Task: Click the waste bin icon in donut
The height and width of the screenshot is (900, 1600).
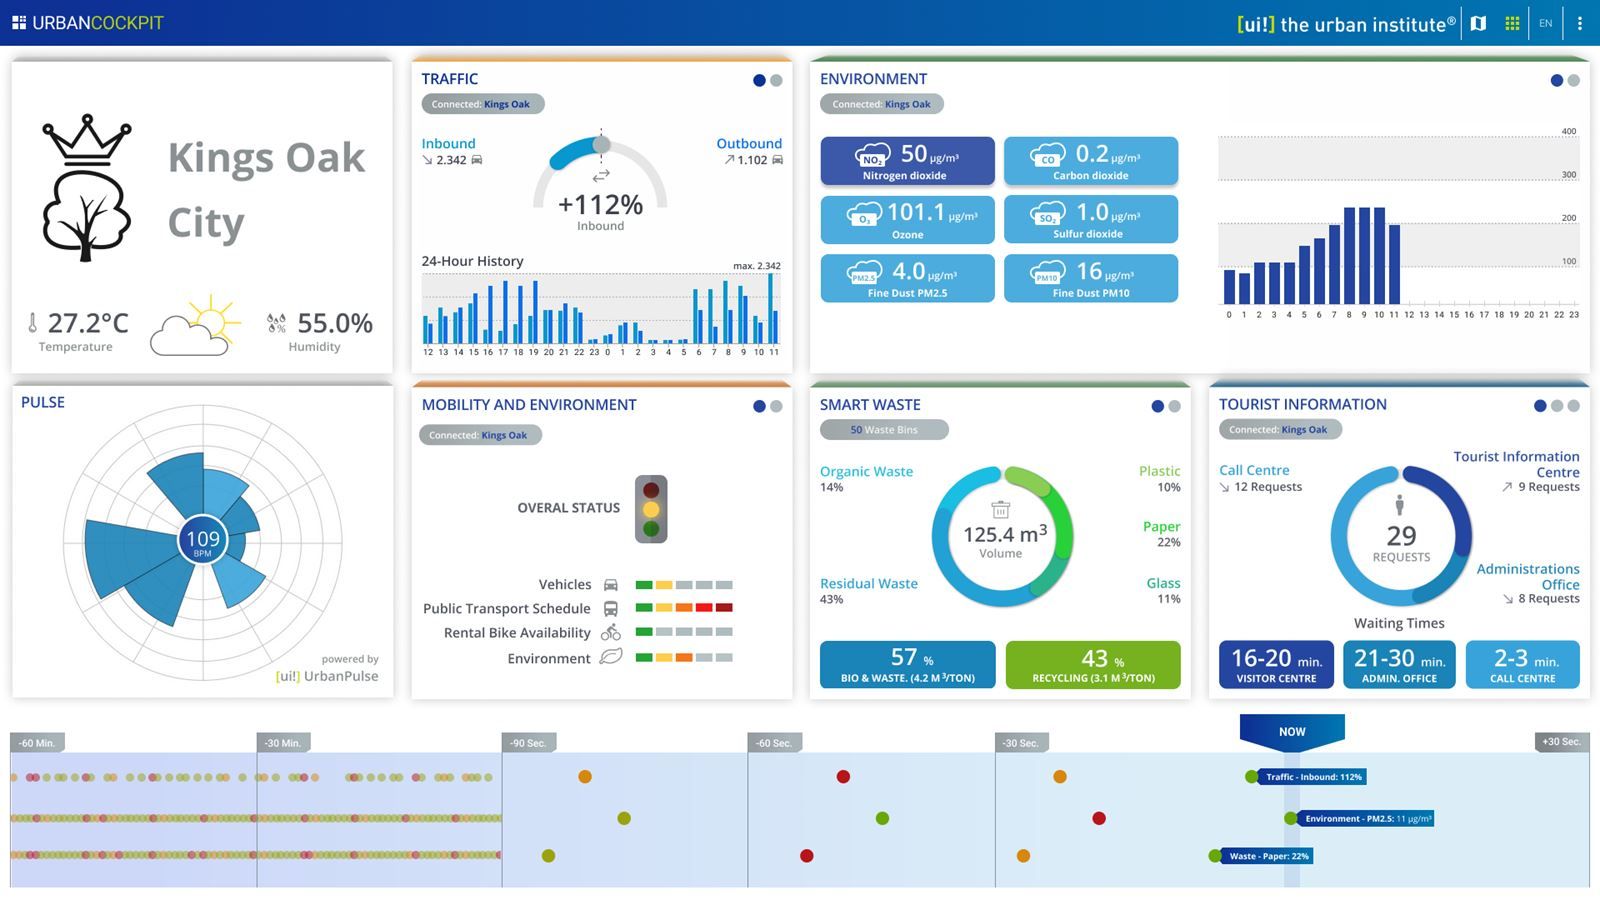Action: [1000, 509]
